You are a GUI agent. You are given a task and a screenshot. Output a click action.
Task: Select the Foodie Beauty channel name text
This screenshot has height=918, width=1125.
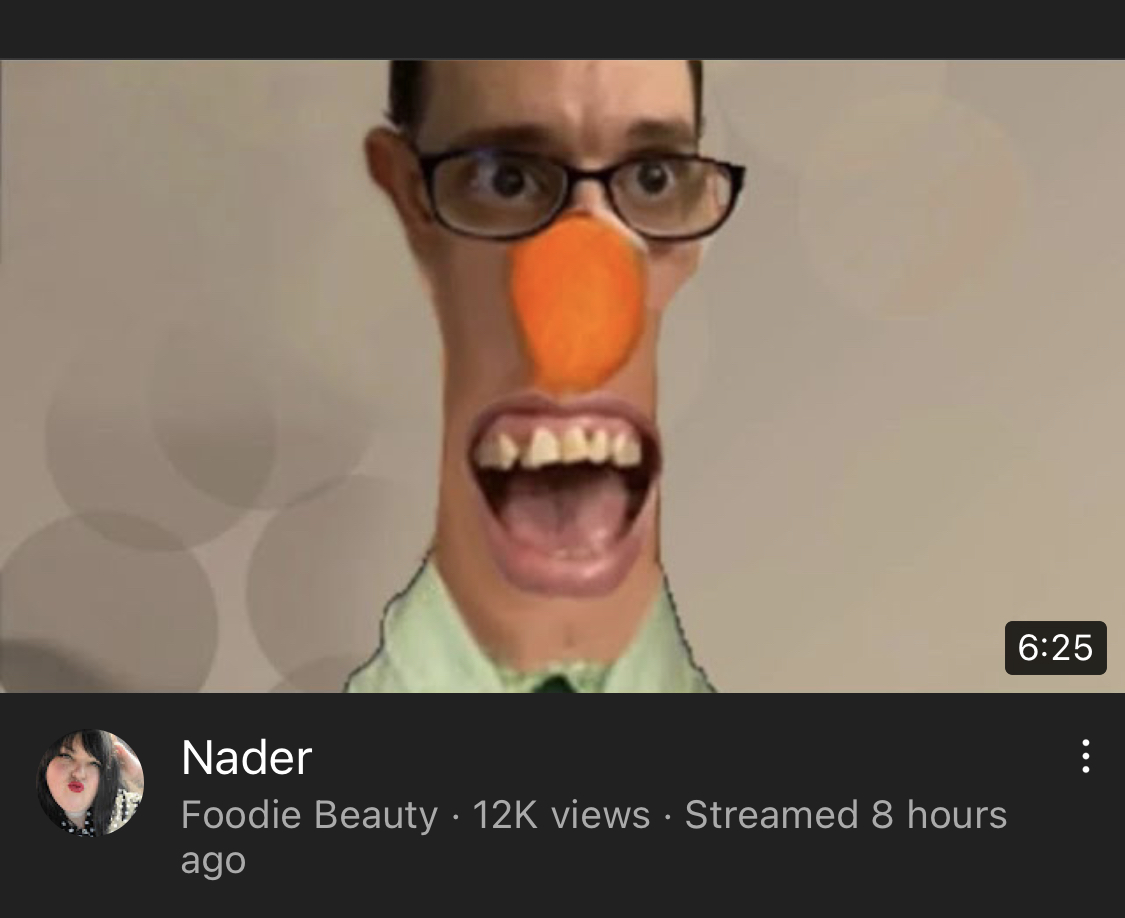tap(309, 815)
